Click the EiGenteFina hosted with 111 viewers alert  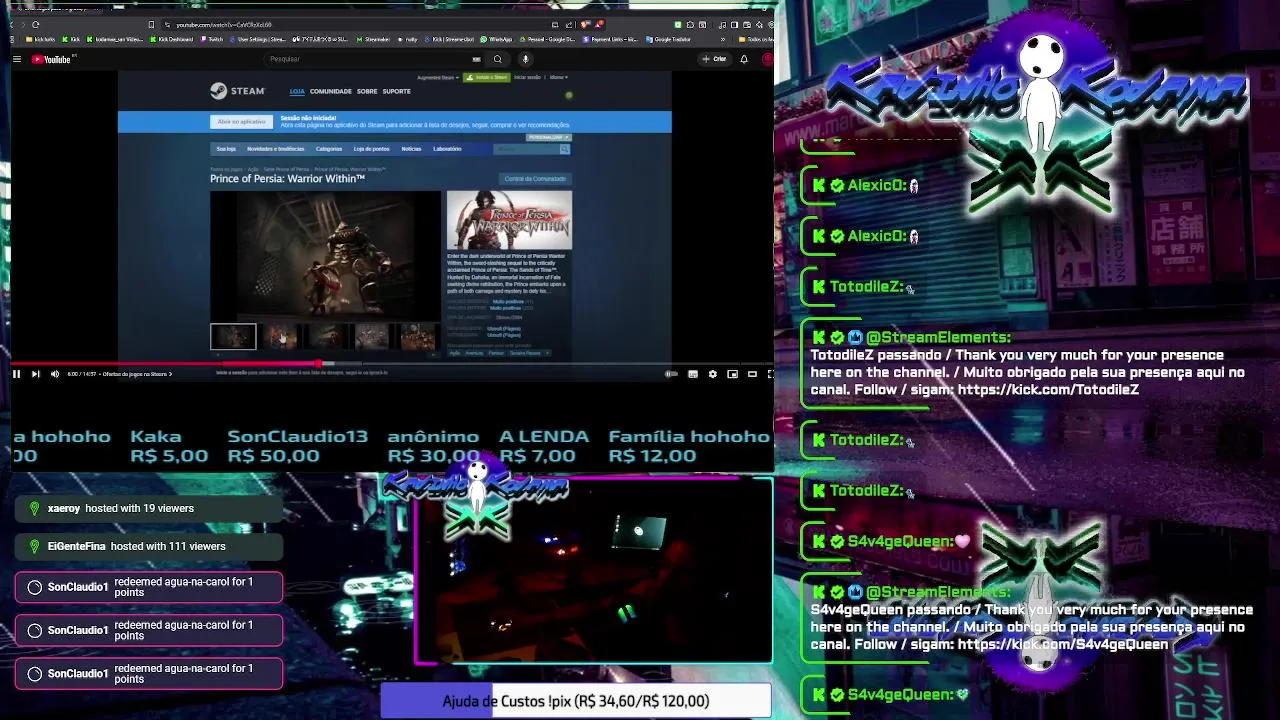click(149, 546)
